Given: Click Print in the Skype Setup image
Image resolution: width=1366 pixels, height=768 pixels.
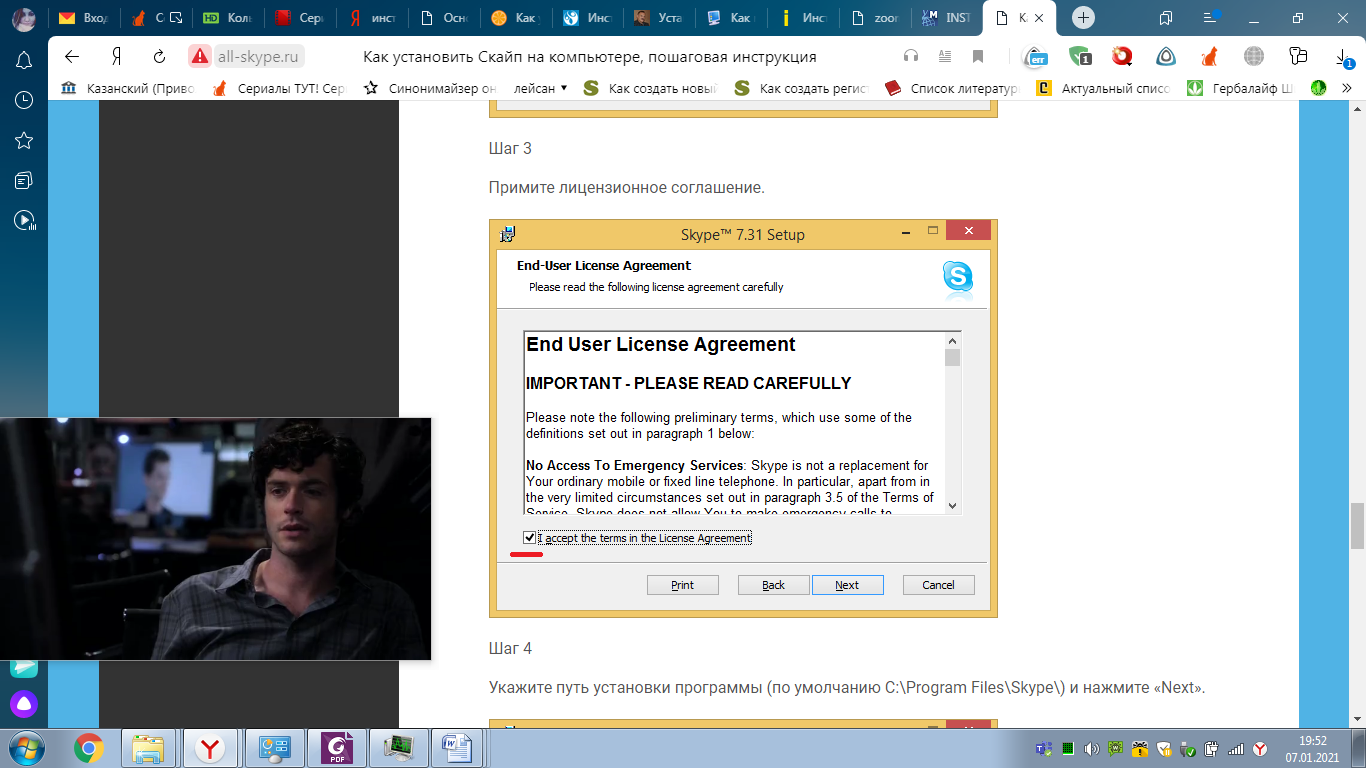Looking at the screenshot, I should click(x=682, y=585).
